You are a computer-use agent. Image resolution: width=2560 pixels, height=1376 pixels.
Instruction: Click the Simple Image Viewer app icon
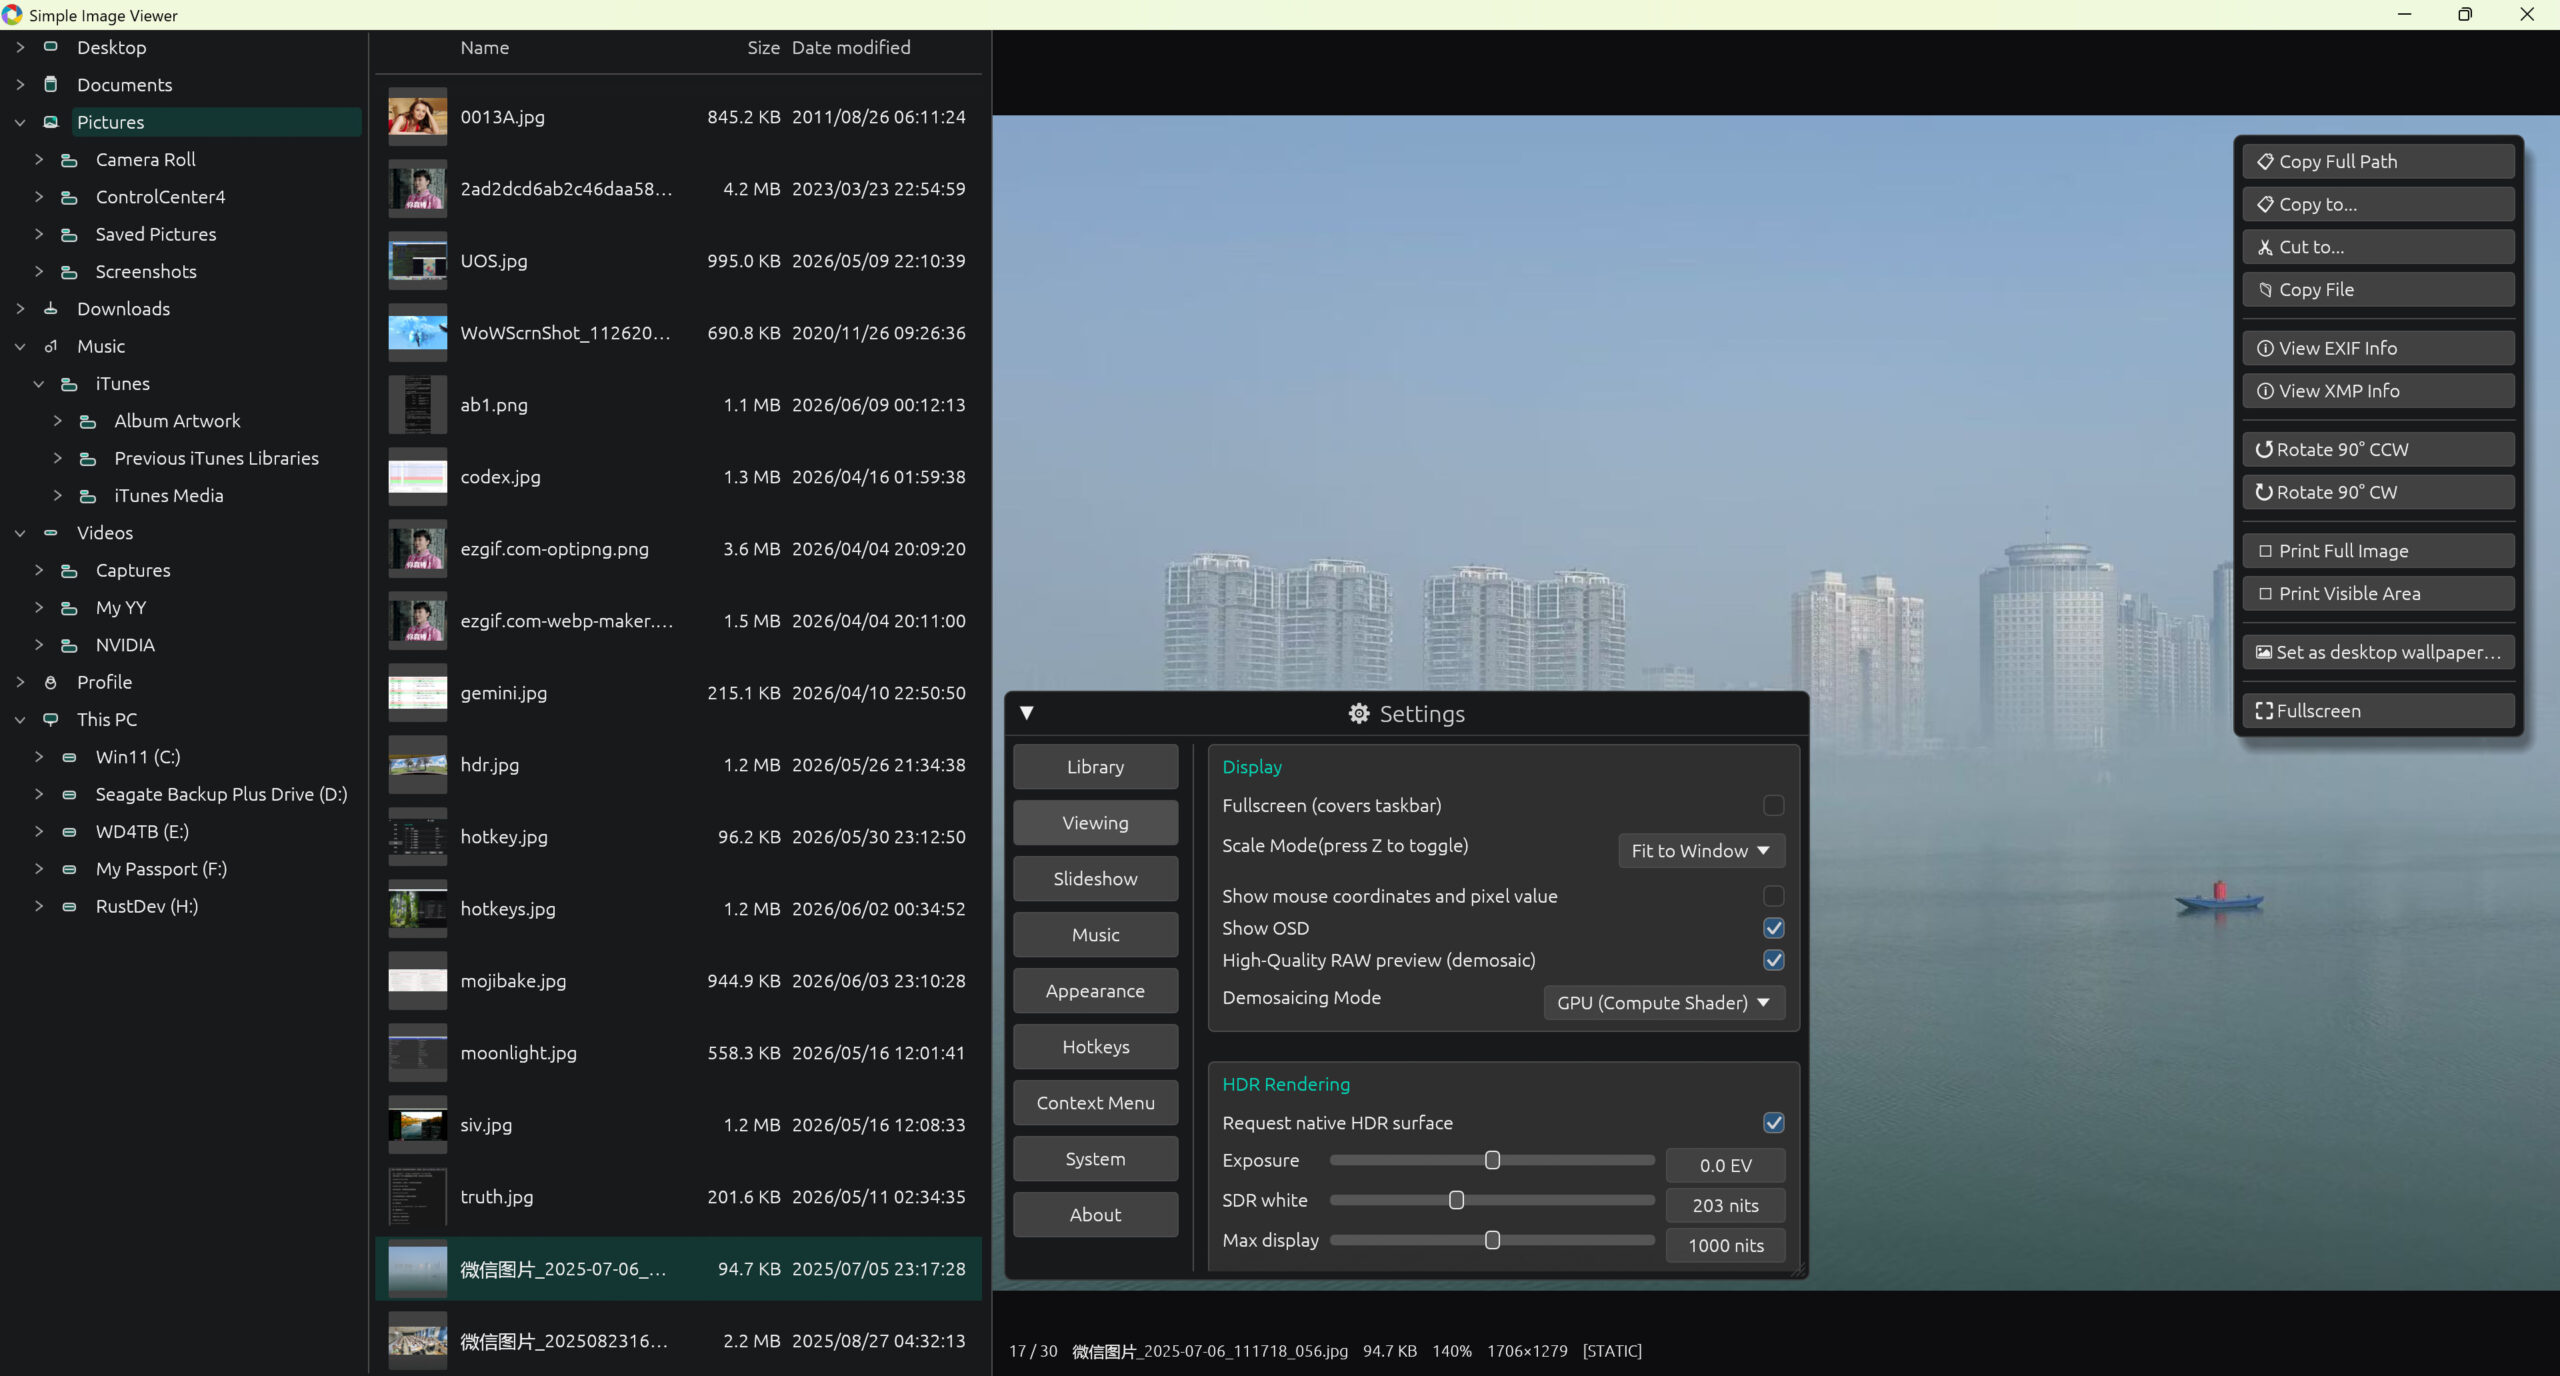12,15
